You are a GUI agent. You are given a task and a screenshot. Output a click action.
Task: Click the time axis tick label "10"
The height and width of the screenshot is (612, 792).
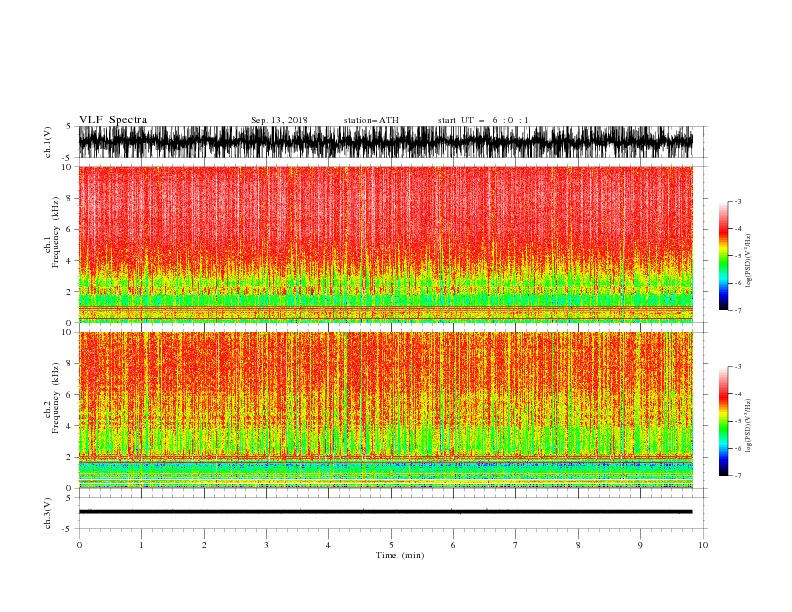click(703, 545)
